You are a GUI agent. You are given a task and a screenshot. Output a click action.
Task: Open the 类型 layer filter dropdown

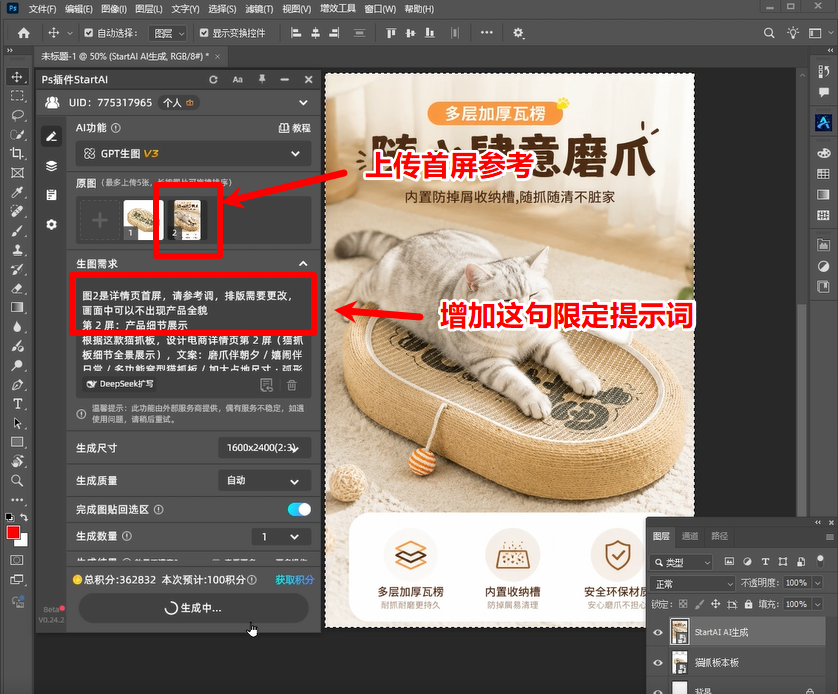tap(682, 562)
